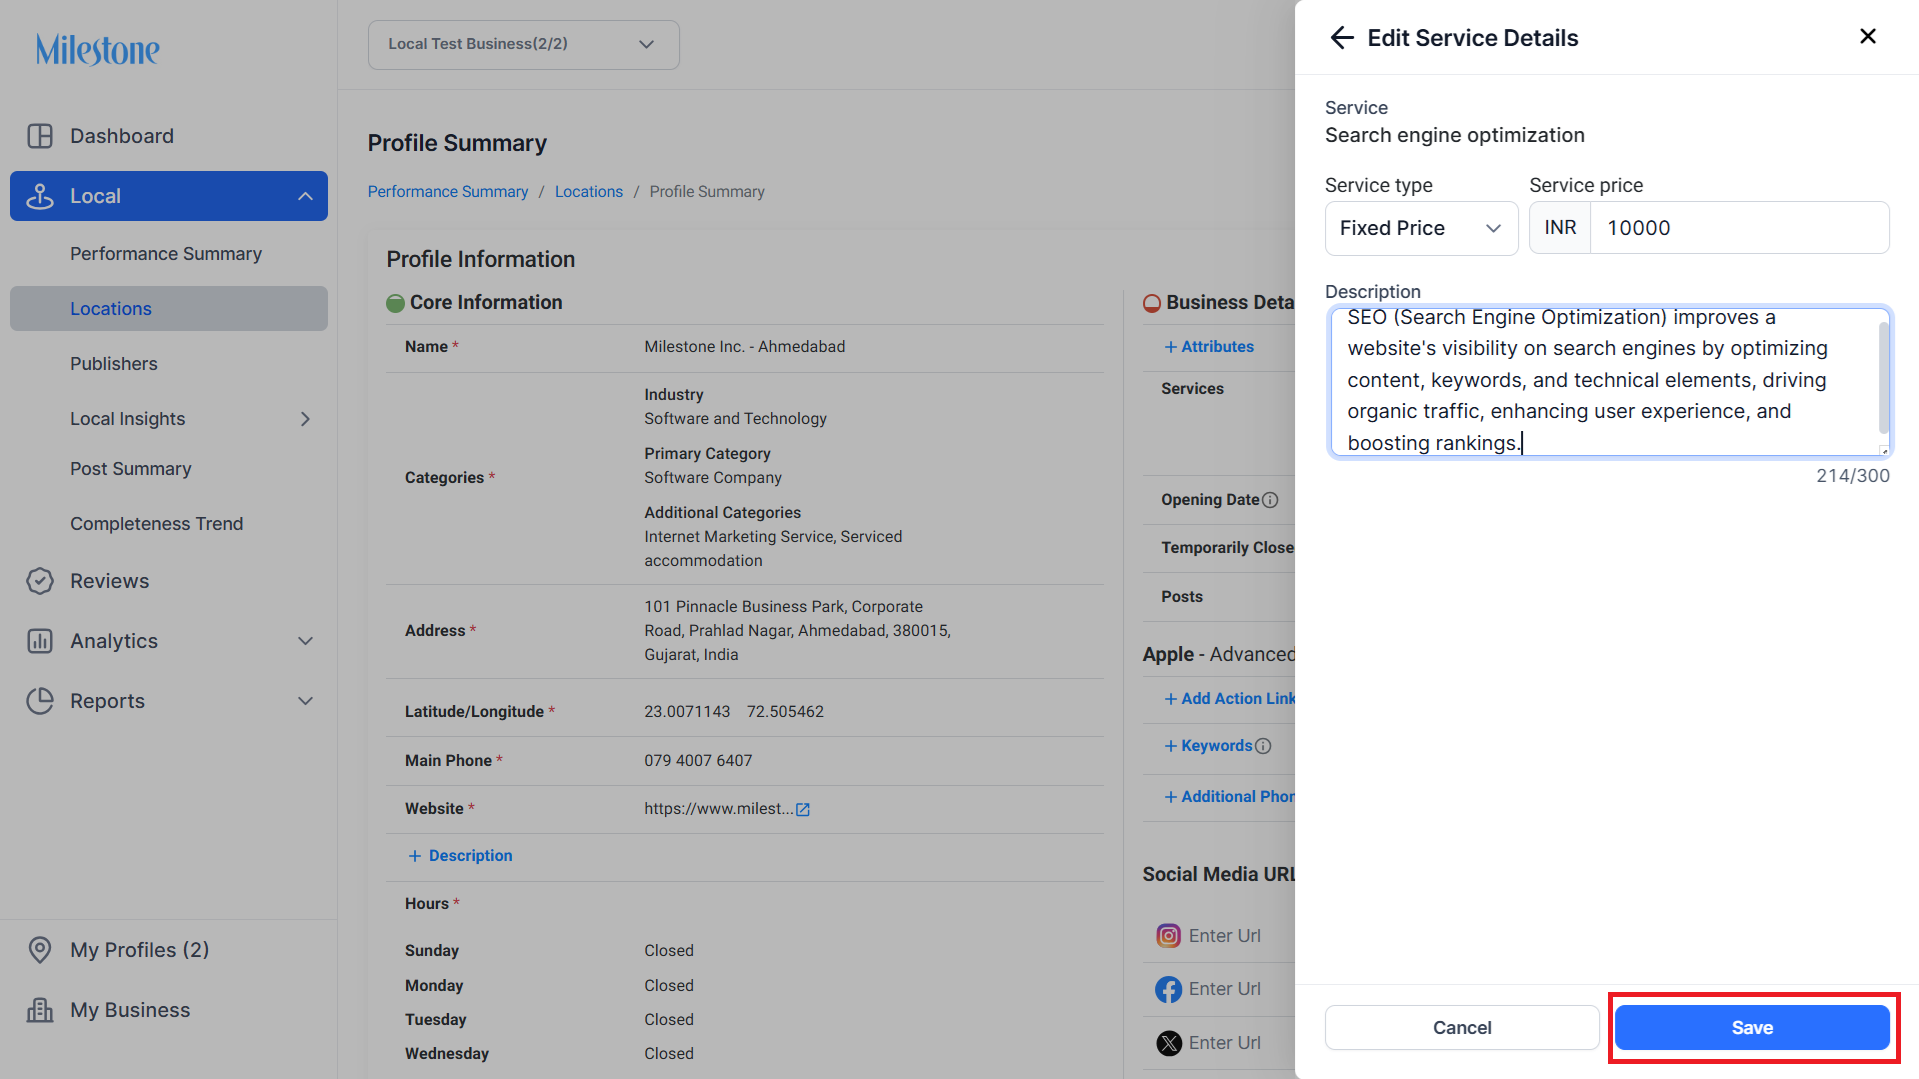Image resolution: width=1919 pixels, height=1079 pixels.
Task: Click the 214/300 character counter
Action: coord(1852,476)
